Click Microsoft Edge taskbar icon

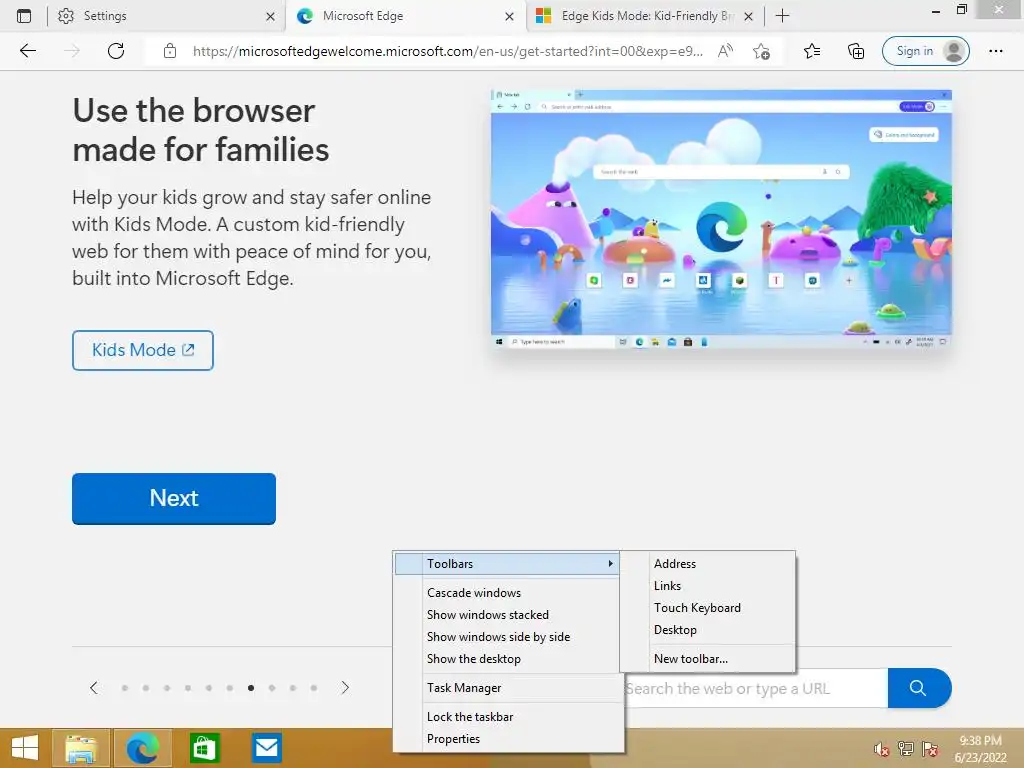(x=143, y=748)
